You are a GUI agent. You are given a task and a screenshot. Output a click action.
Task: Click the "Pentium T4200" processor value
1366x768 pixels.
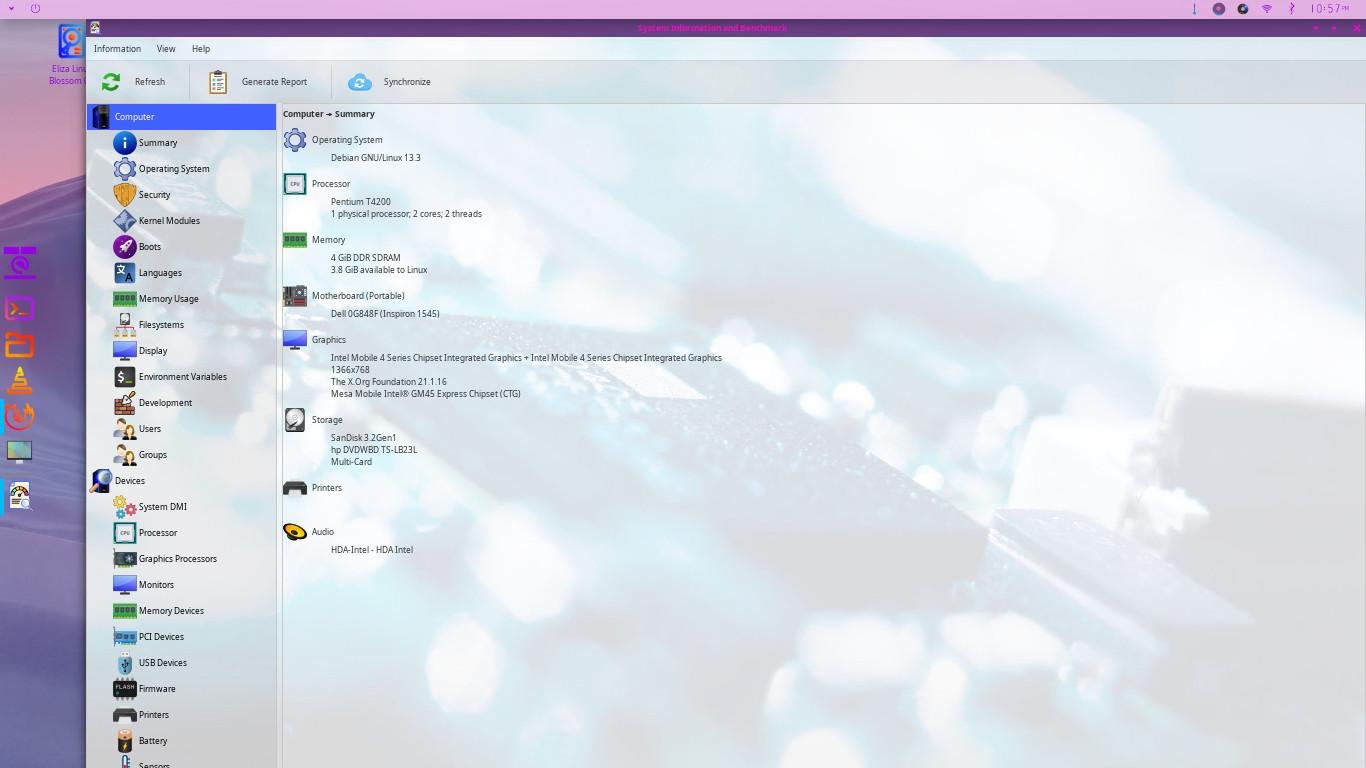pos(361,202)
